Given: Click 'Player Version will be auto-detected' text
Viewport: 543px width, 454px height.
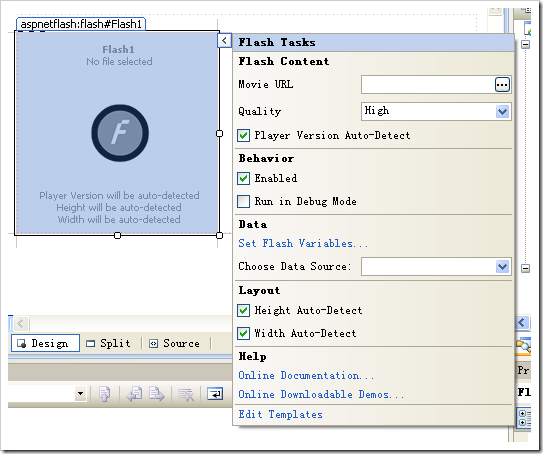Looking at the screenshot, I should coord(119,196).
